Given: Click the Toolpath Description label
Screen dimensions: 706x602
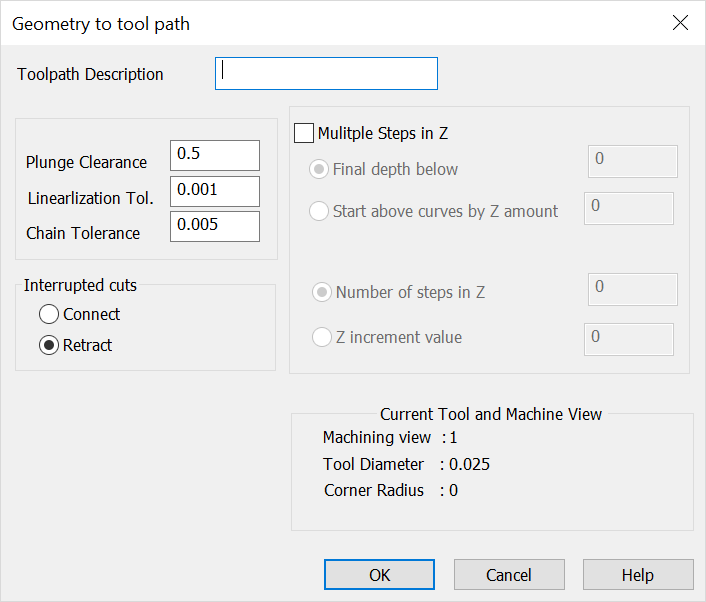Looking at the screenshot, I should [90, 74].
